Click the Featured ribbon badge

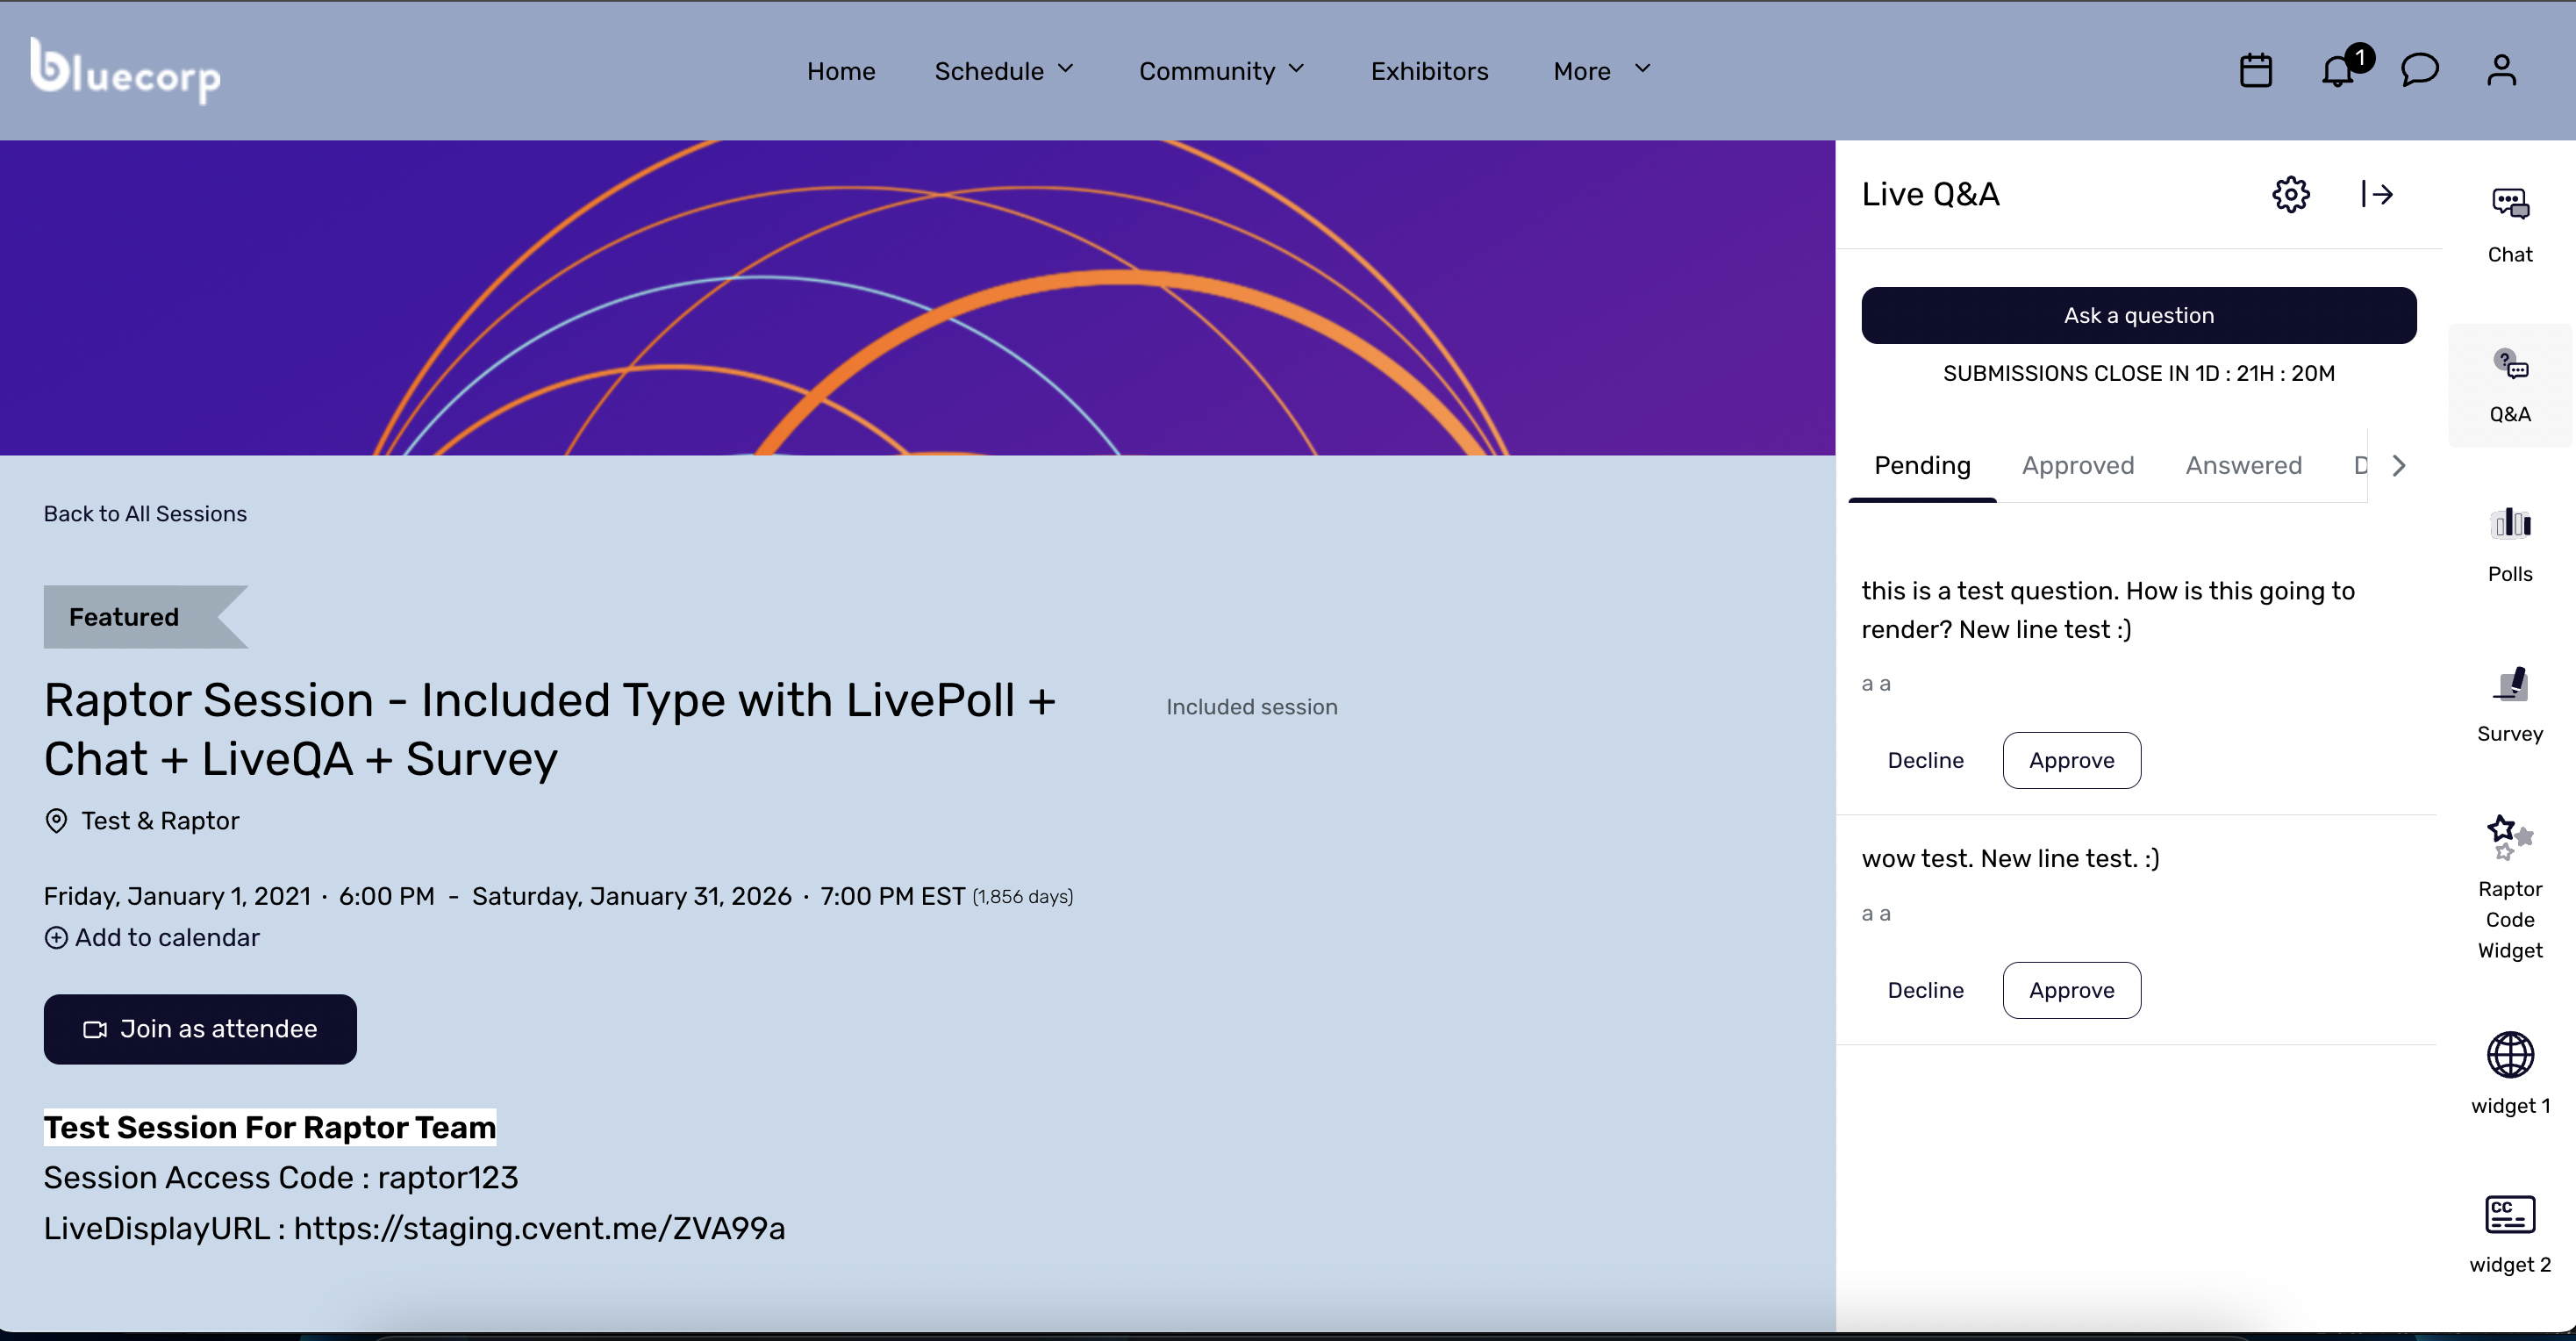pyautogui.click(x=145, y=617)
